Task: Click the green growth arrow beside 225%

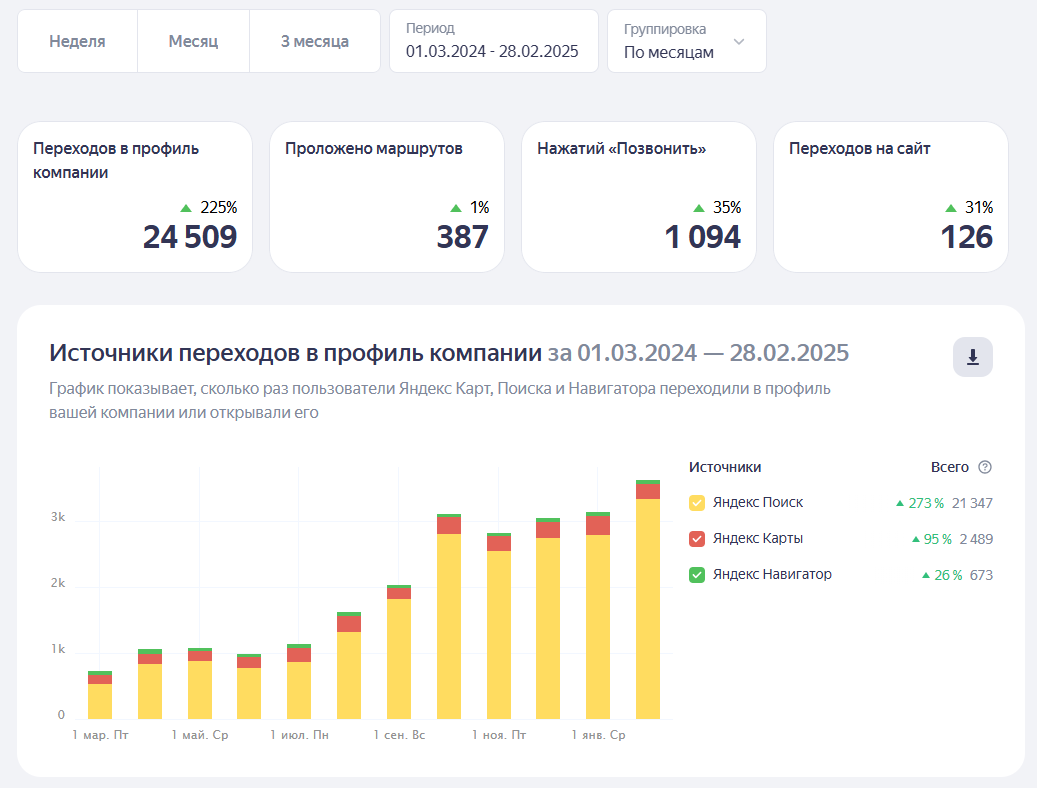Action: 187,208
